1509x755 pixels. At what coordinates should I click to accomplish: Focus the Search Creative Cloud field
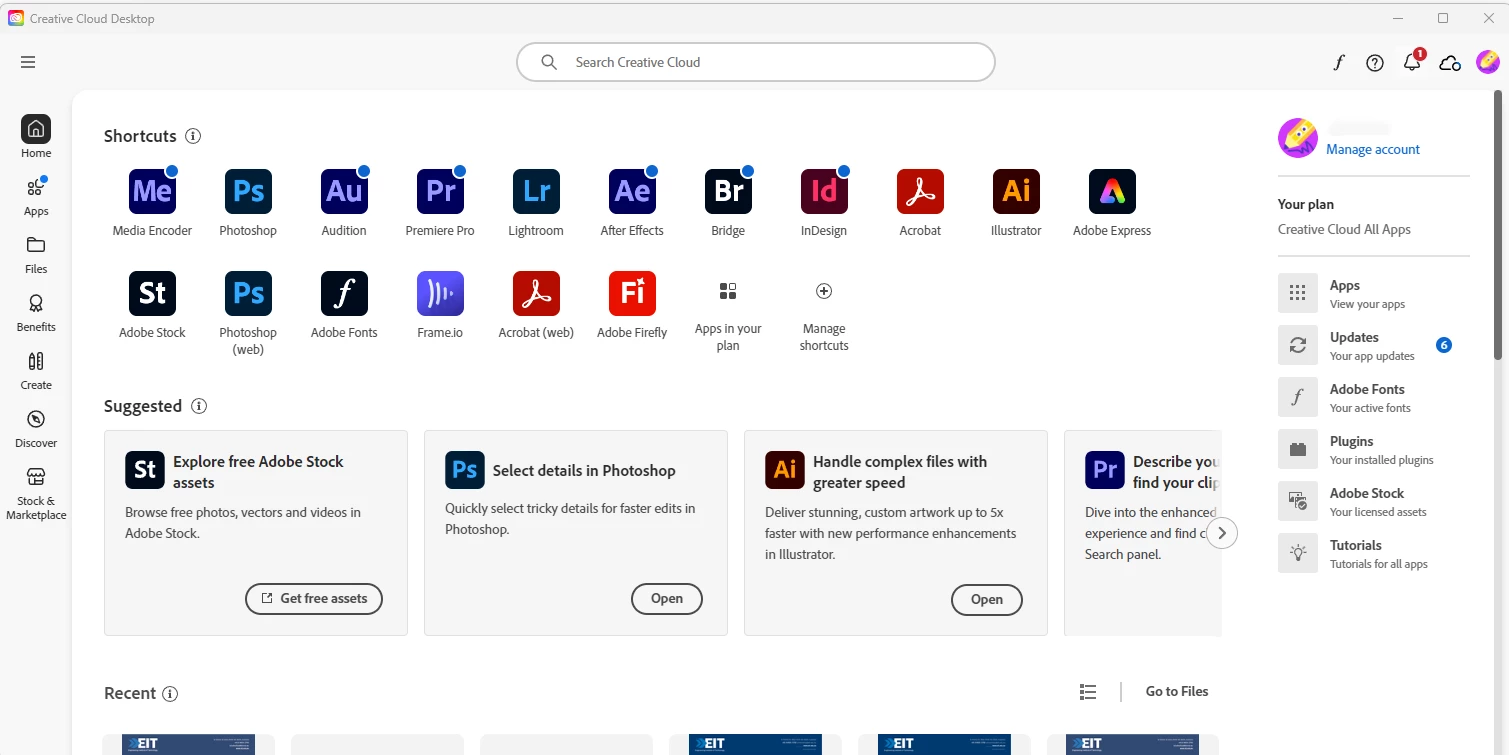coord(756,62)
